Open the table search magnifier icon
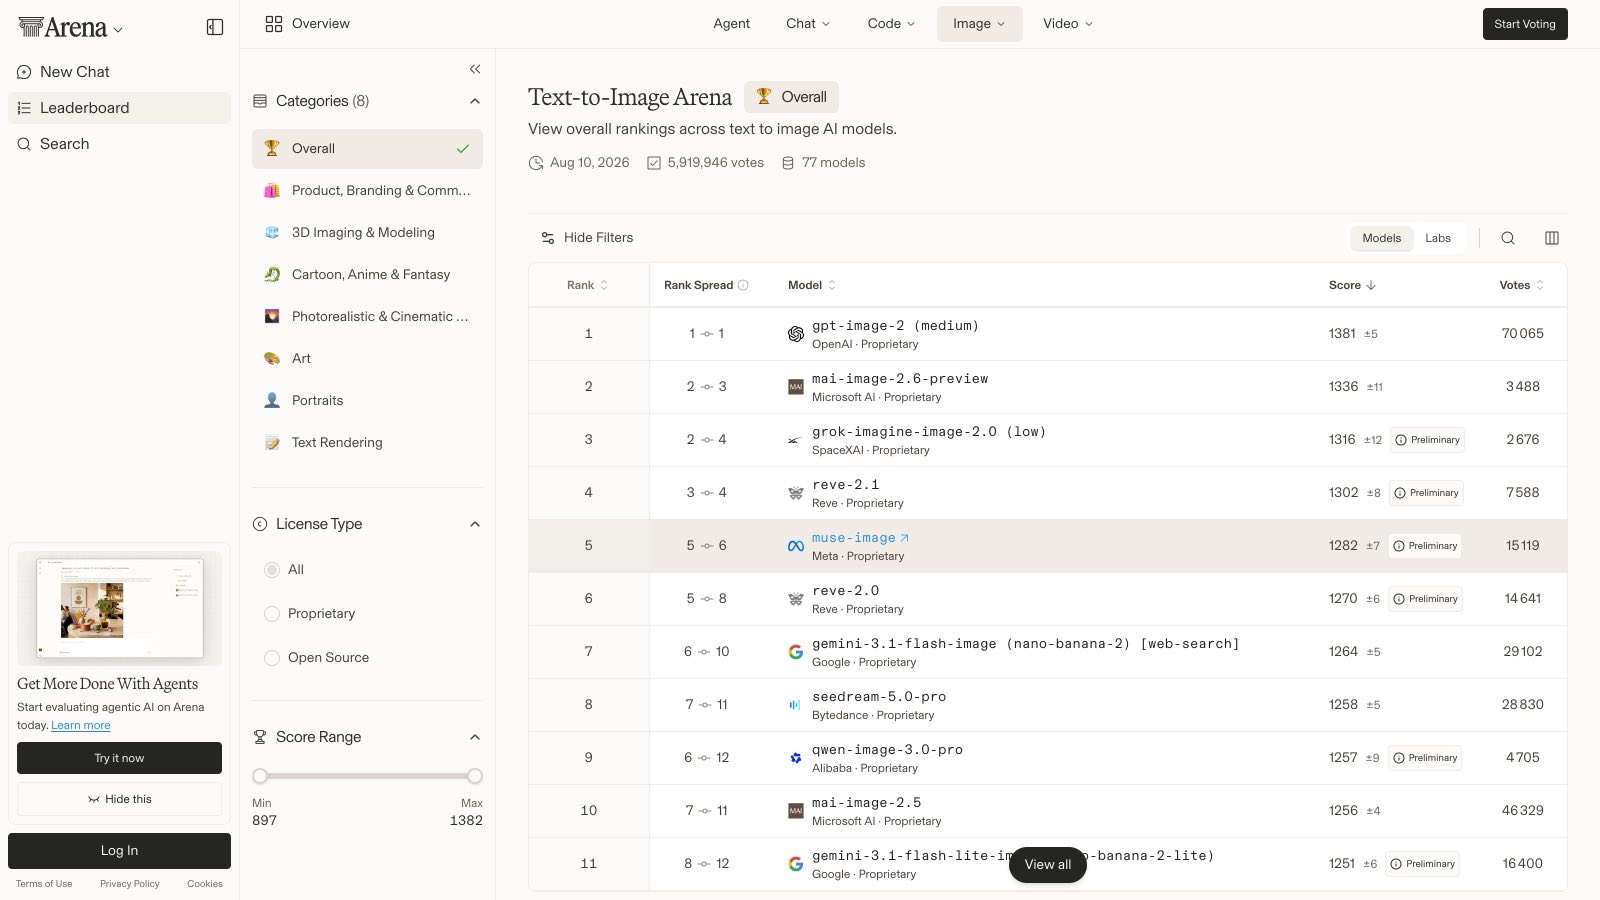 tap(1508, 238)
